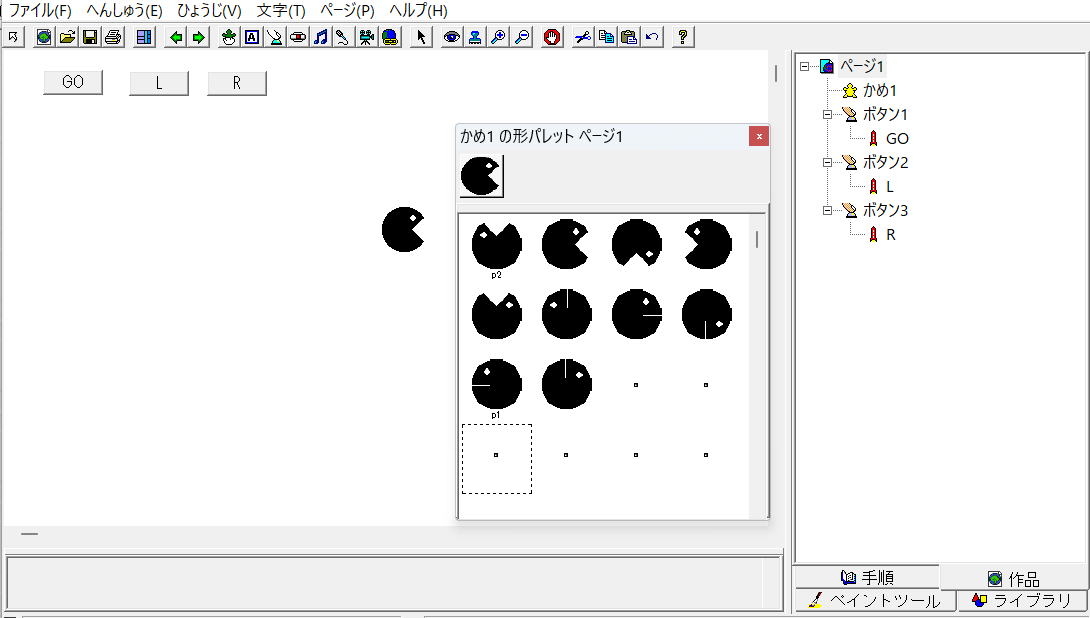Insert video using the movie camera icon

click(x=367, y=37)
